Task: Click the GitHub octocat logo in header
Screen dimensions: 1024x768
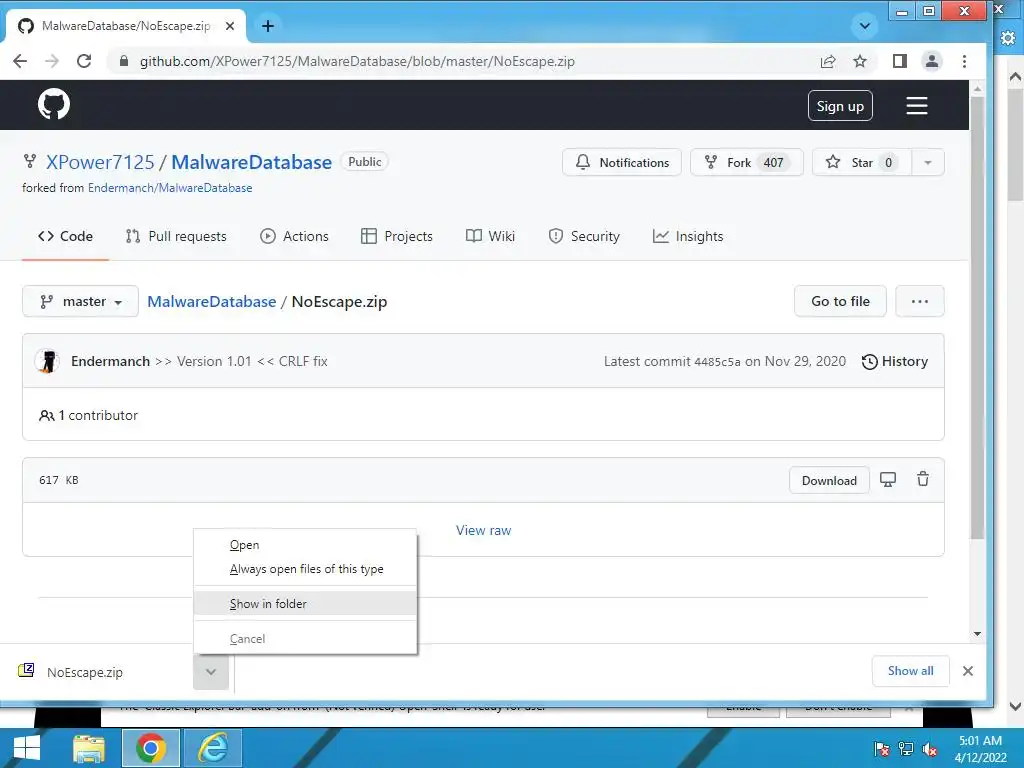Action: click(54, 104)
